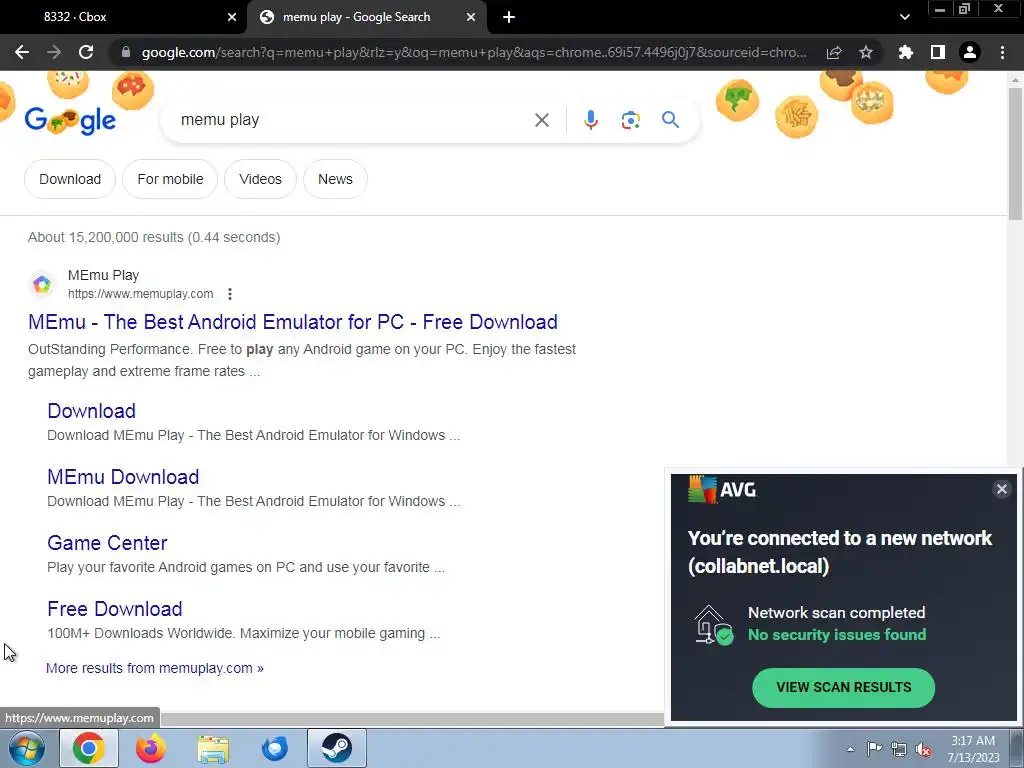Open the Download sitelink
Screen dimensions: 1024x768
[x=91, y=411]
